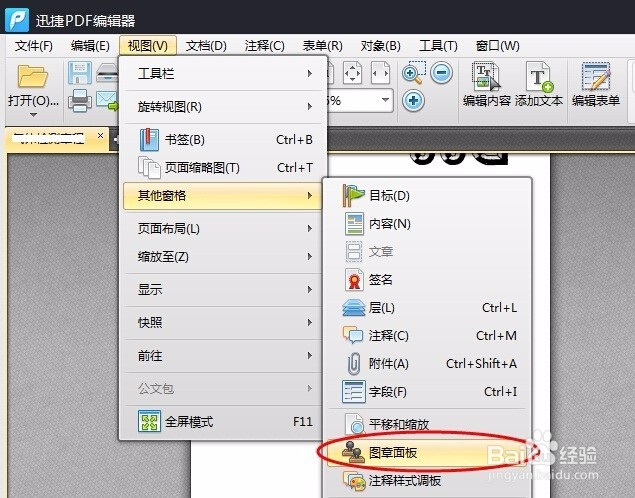635x498 pixels.
Task: Open the dropdown arrow under Open button
Action: pos(34,115)
